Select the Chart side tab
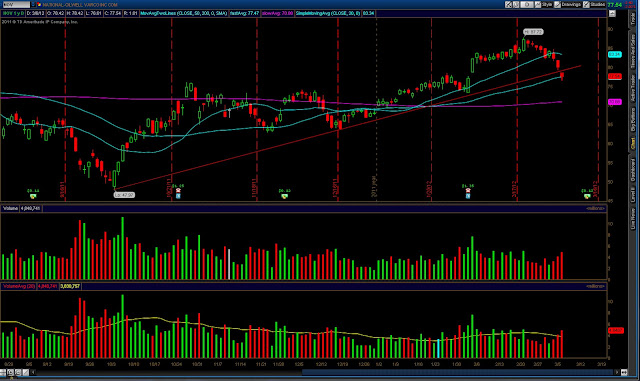640x381 pixels. coord(633,143)
